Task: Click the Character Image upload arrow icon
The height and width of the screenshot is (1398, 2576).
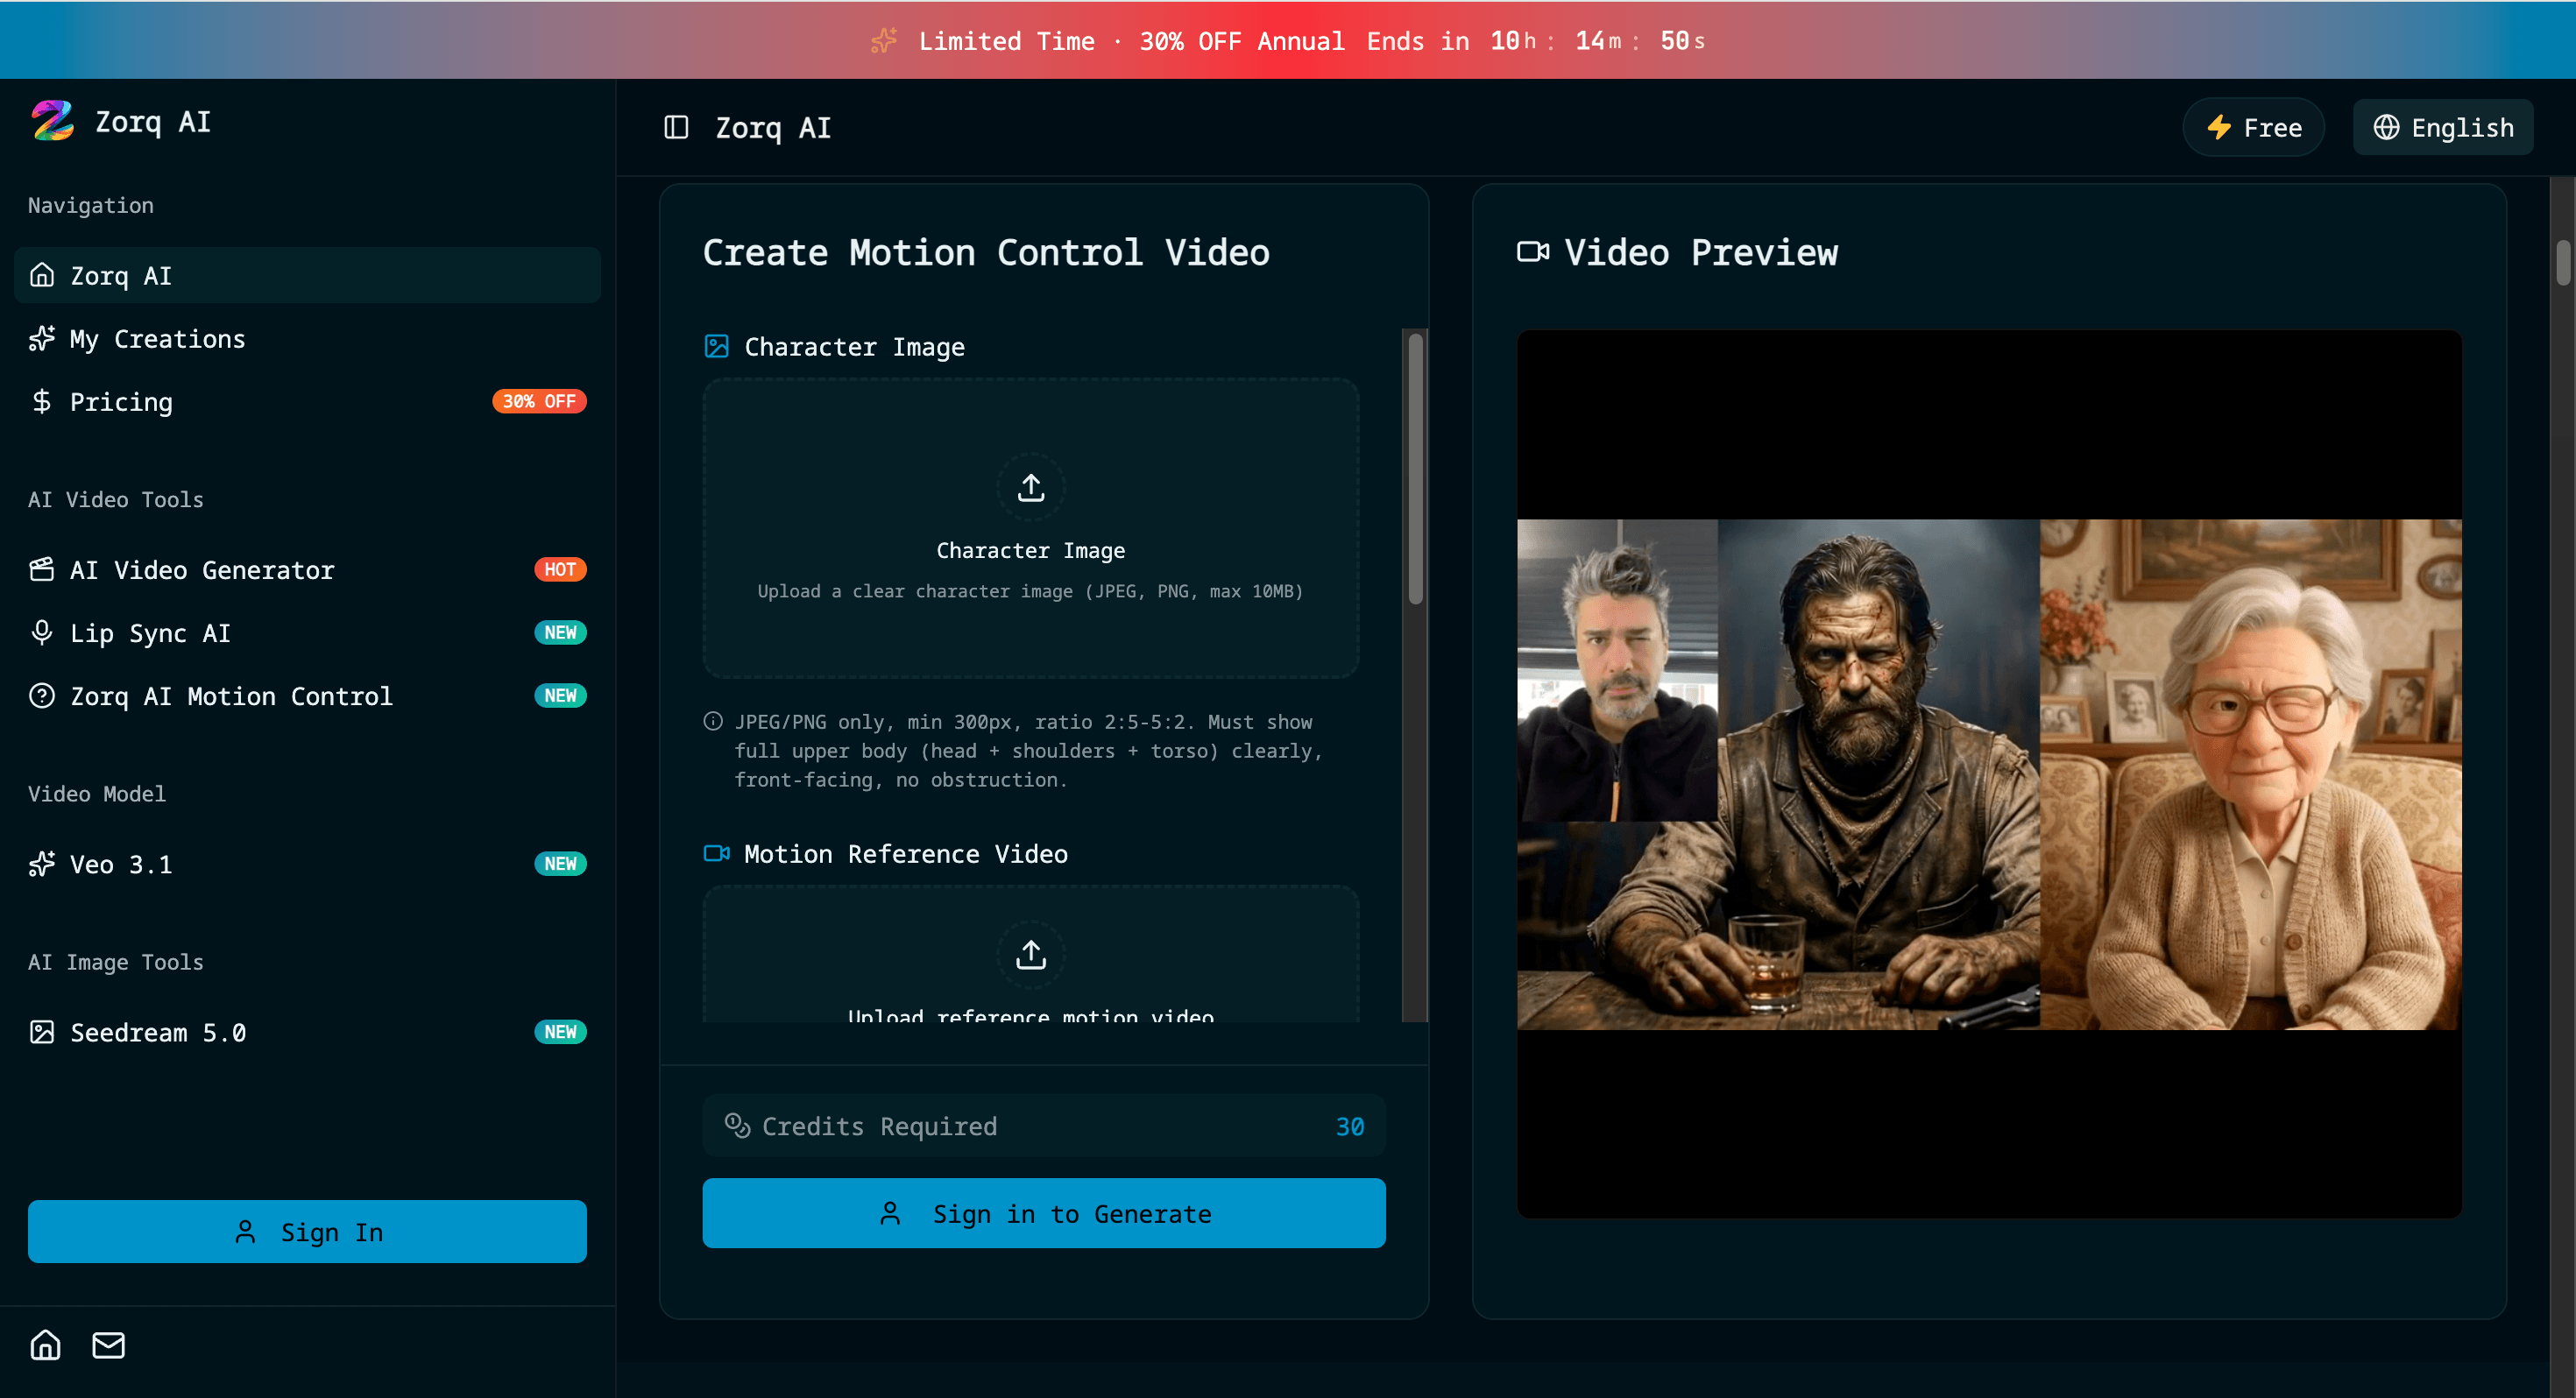Action: click(1030, 488)
